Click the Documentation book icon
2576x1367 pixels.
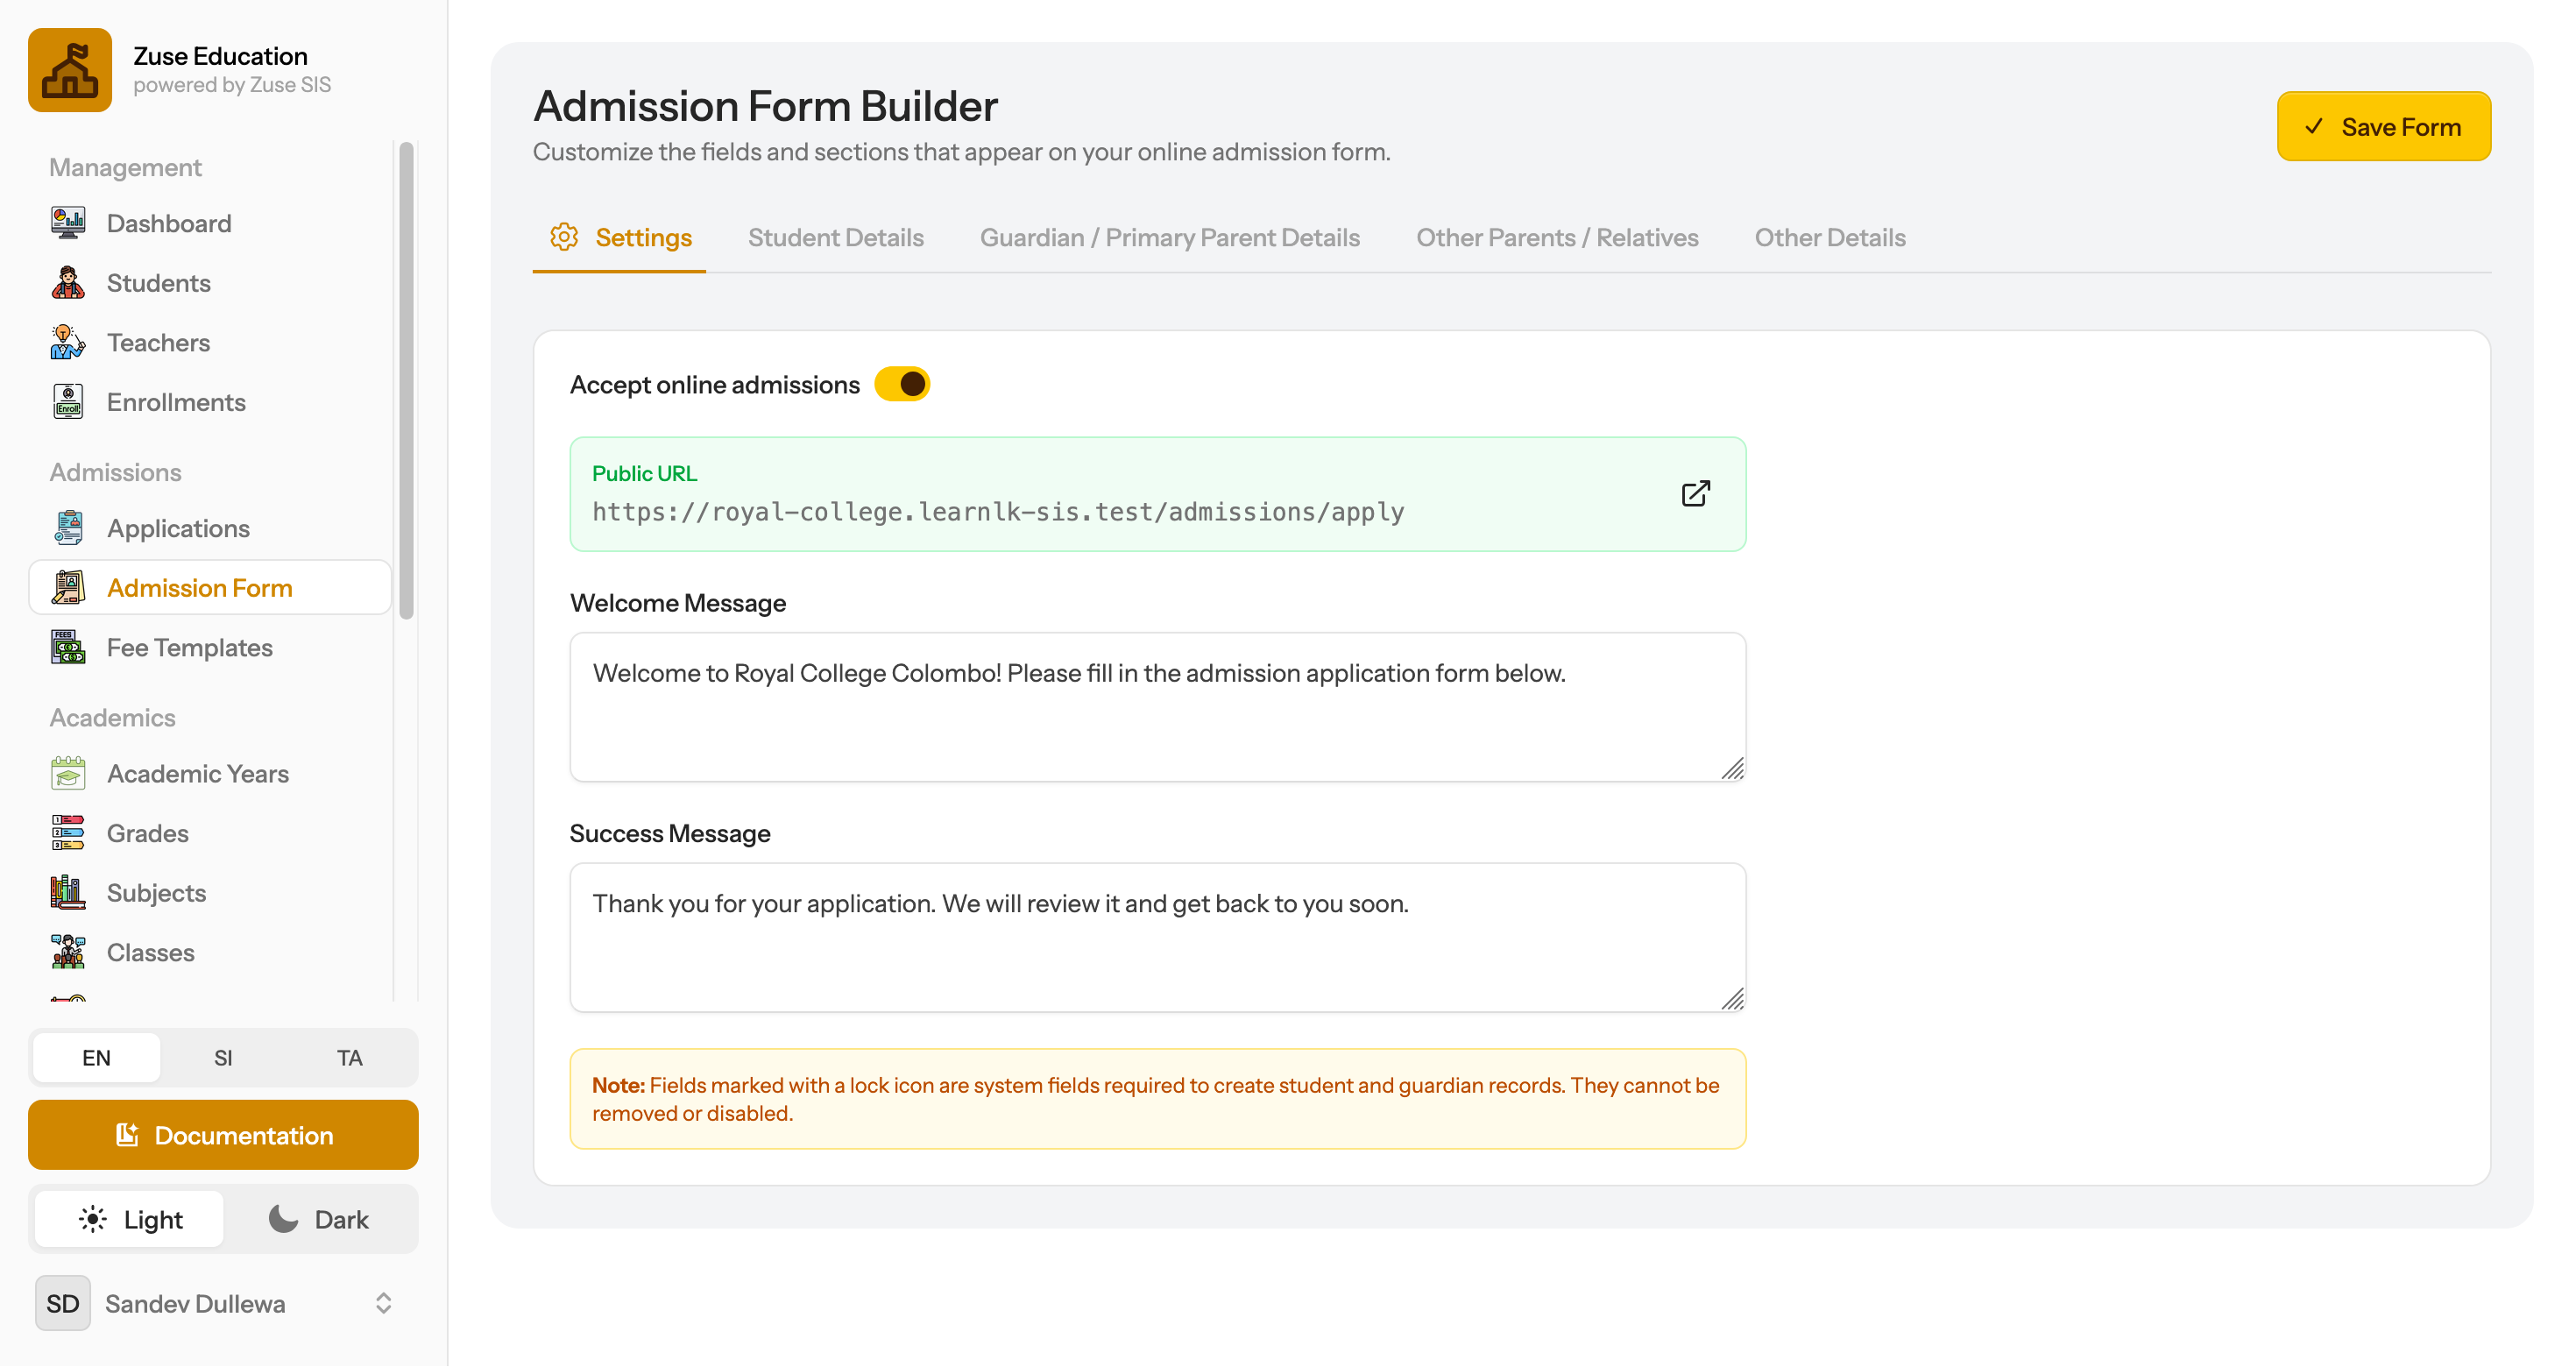(127, 1134)
